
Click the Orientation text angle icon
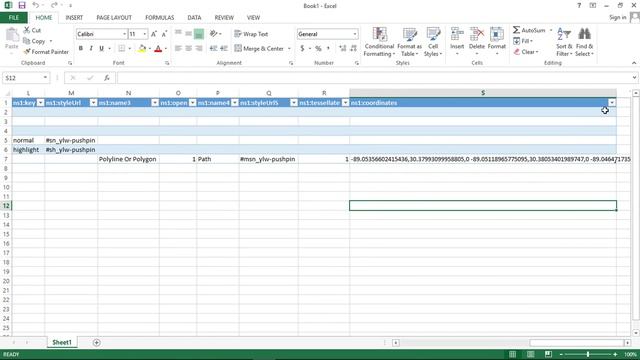(213, 34)
